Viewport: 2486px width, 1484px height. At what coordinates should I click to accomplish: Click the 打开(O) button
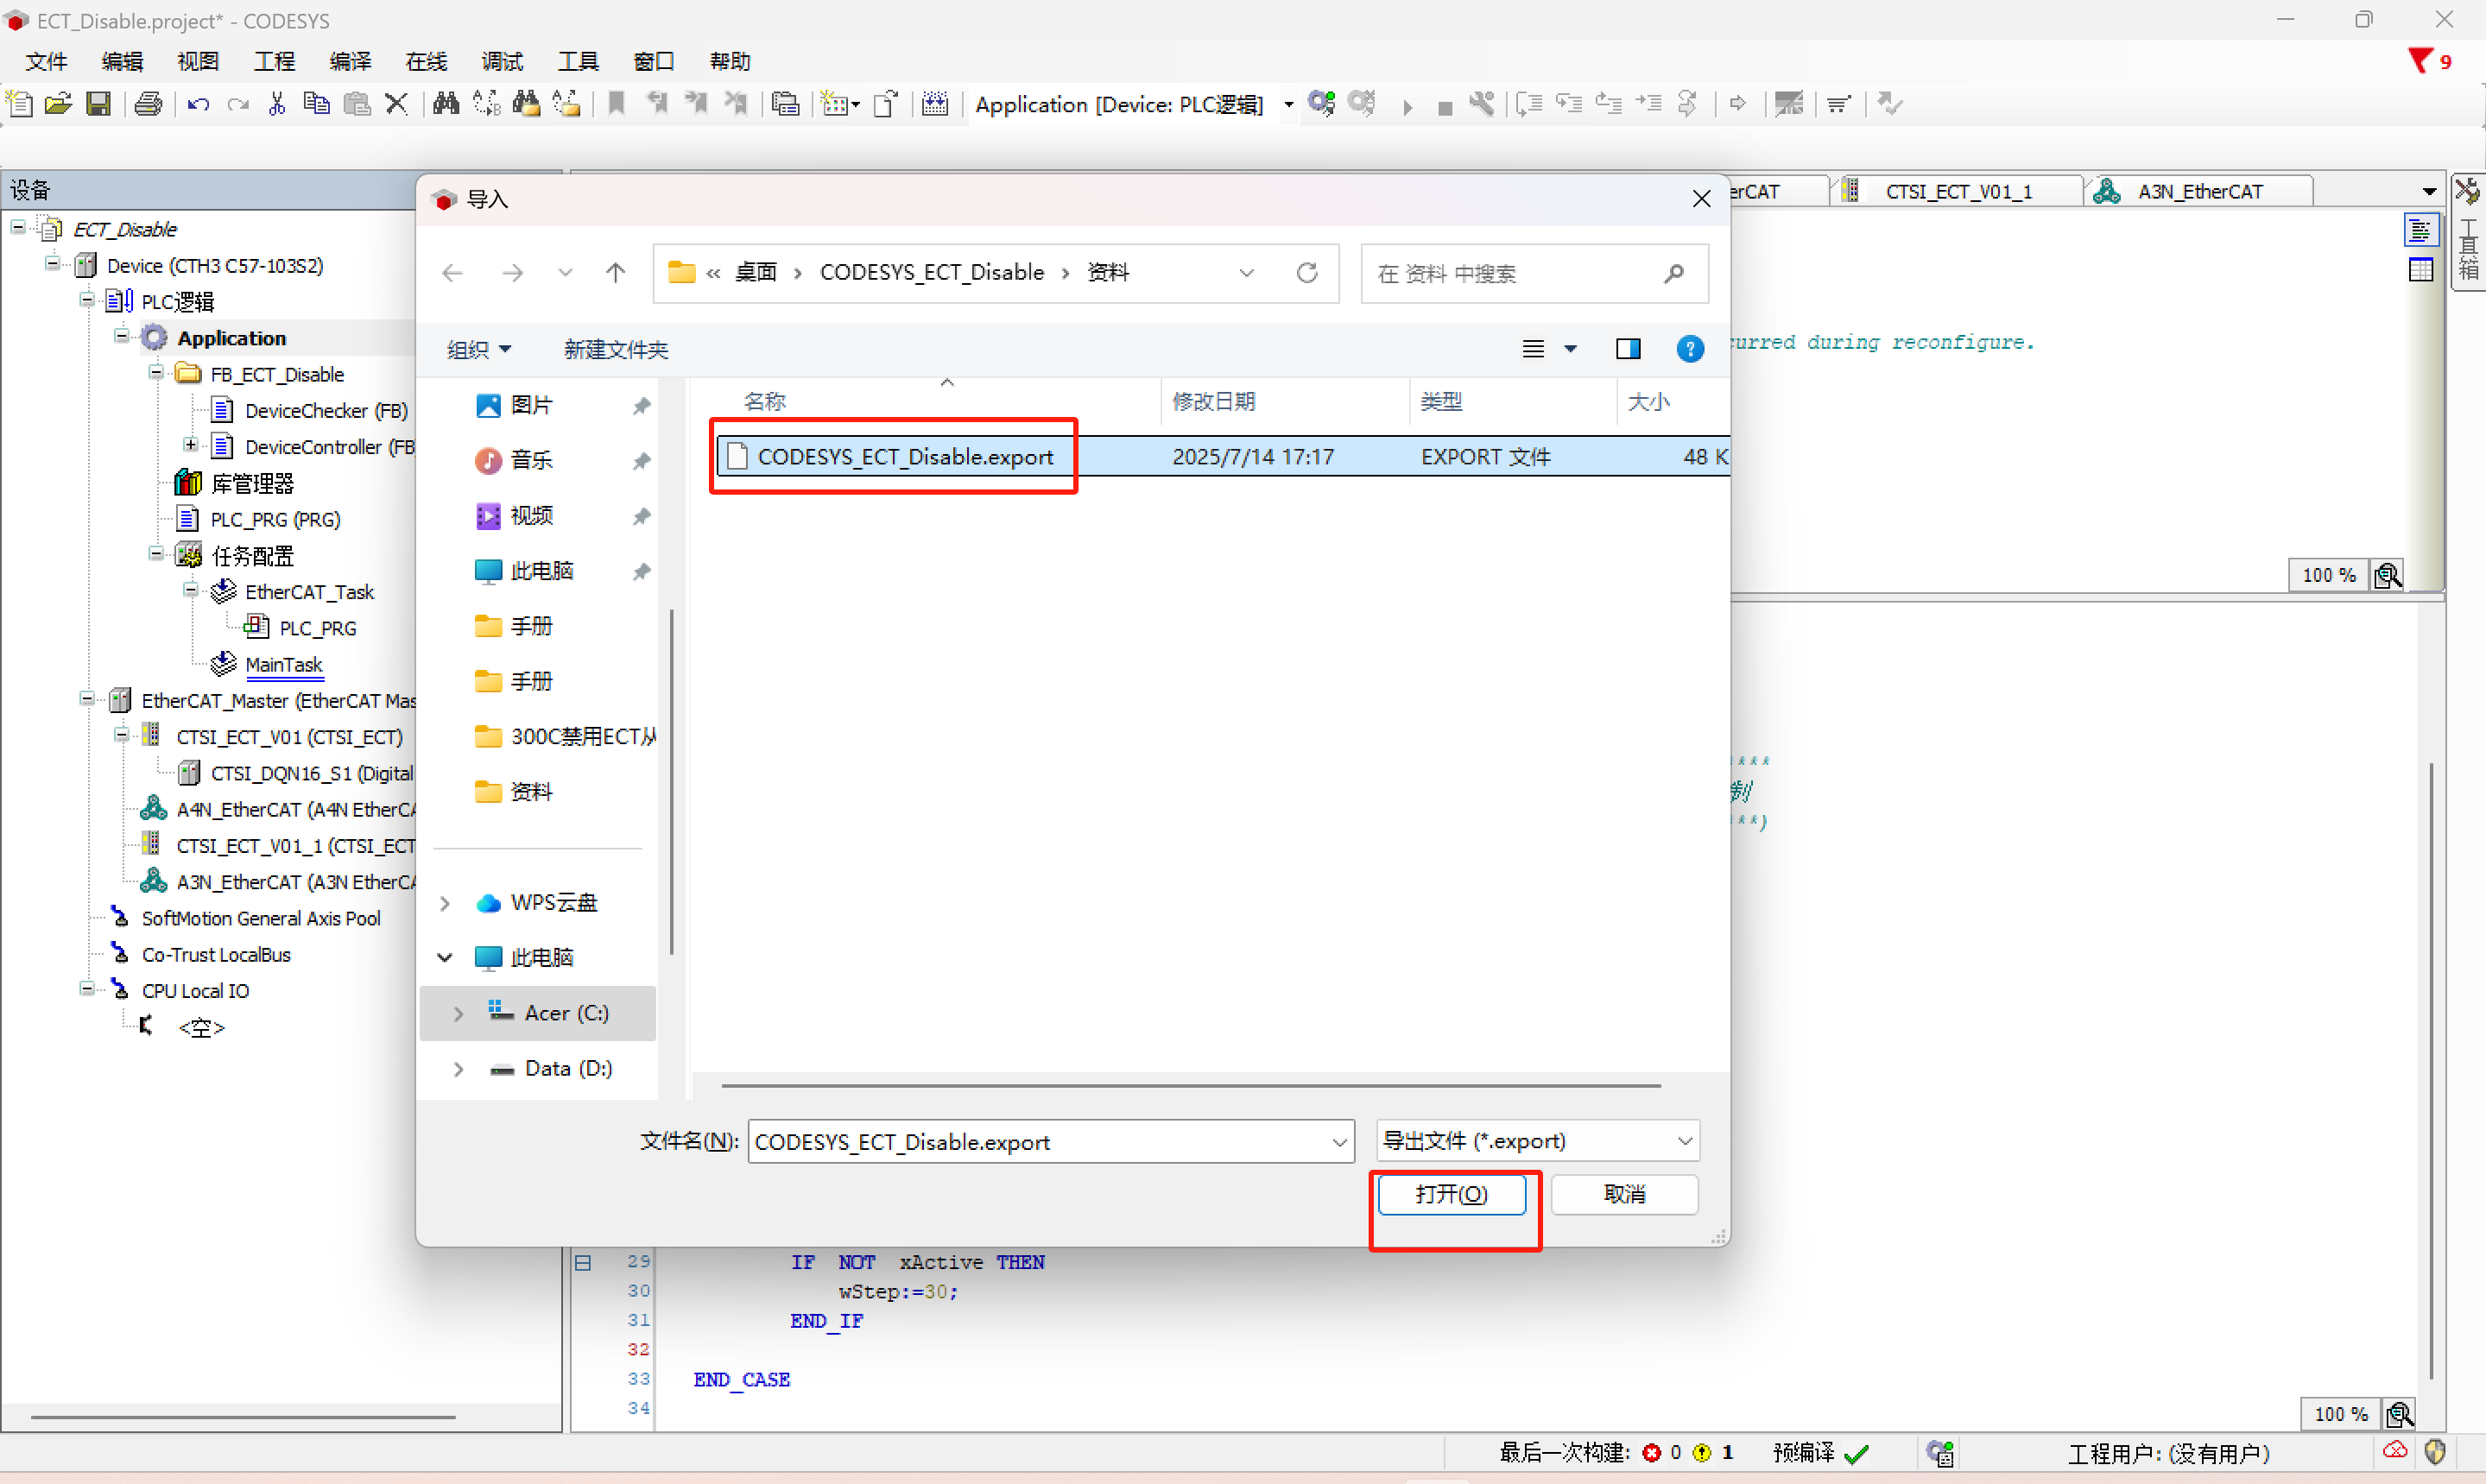(1451, 1194)
